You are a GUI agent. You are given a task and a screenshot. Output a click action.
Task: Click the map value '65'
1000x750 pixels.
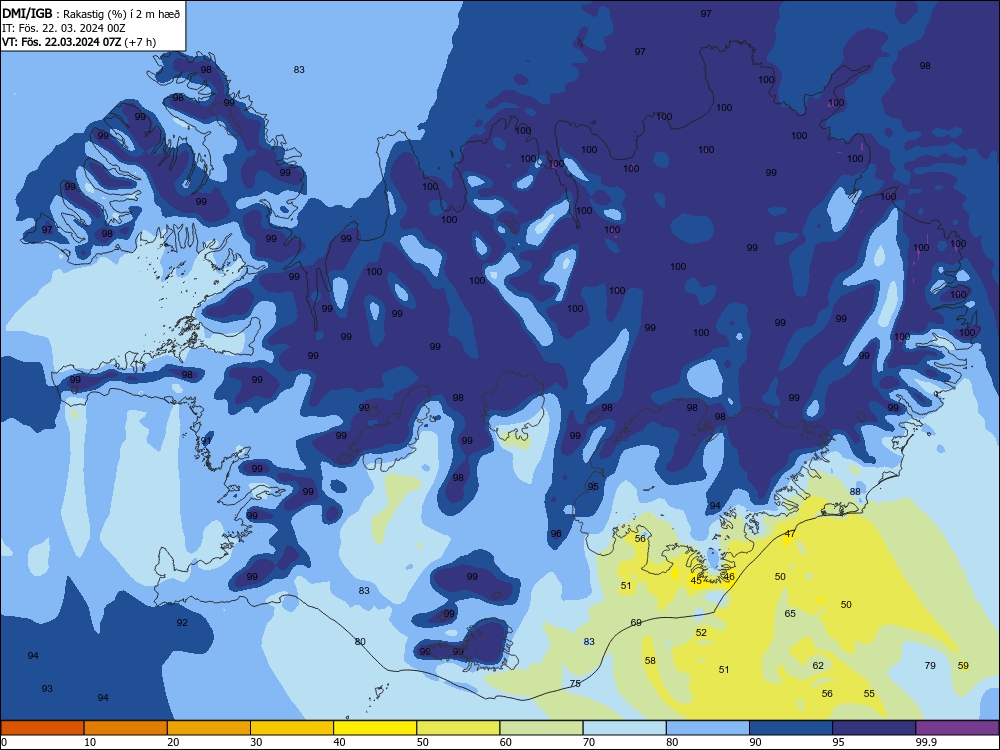[x=790, y=614]
